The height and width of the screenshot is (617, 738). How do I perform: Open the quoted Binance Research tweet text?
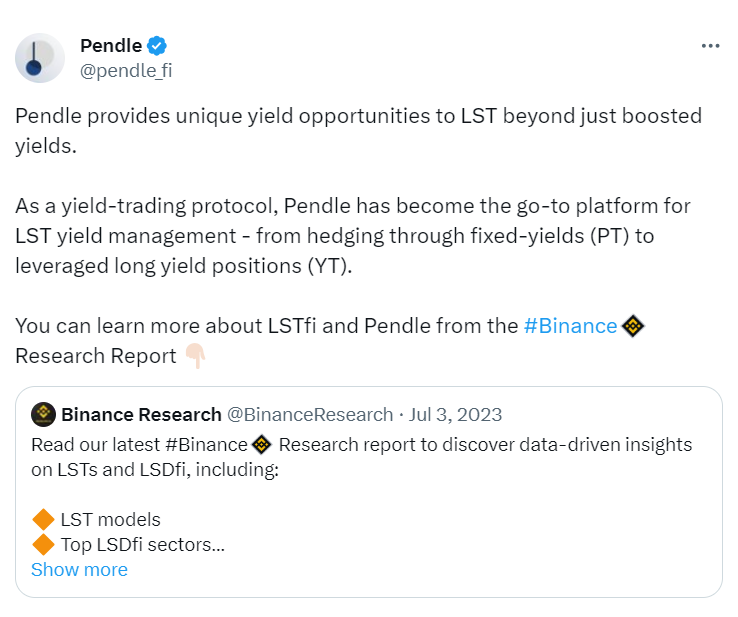[361, 457]
